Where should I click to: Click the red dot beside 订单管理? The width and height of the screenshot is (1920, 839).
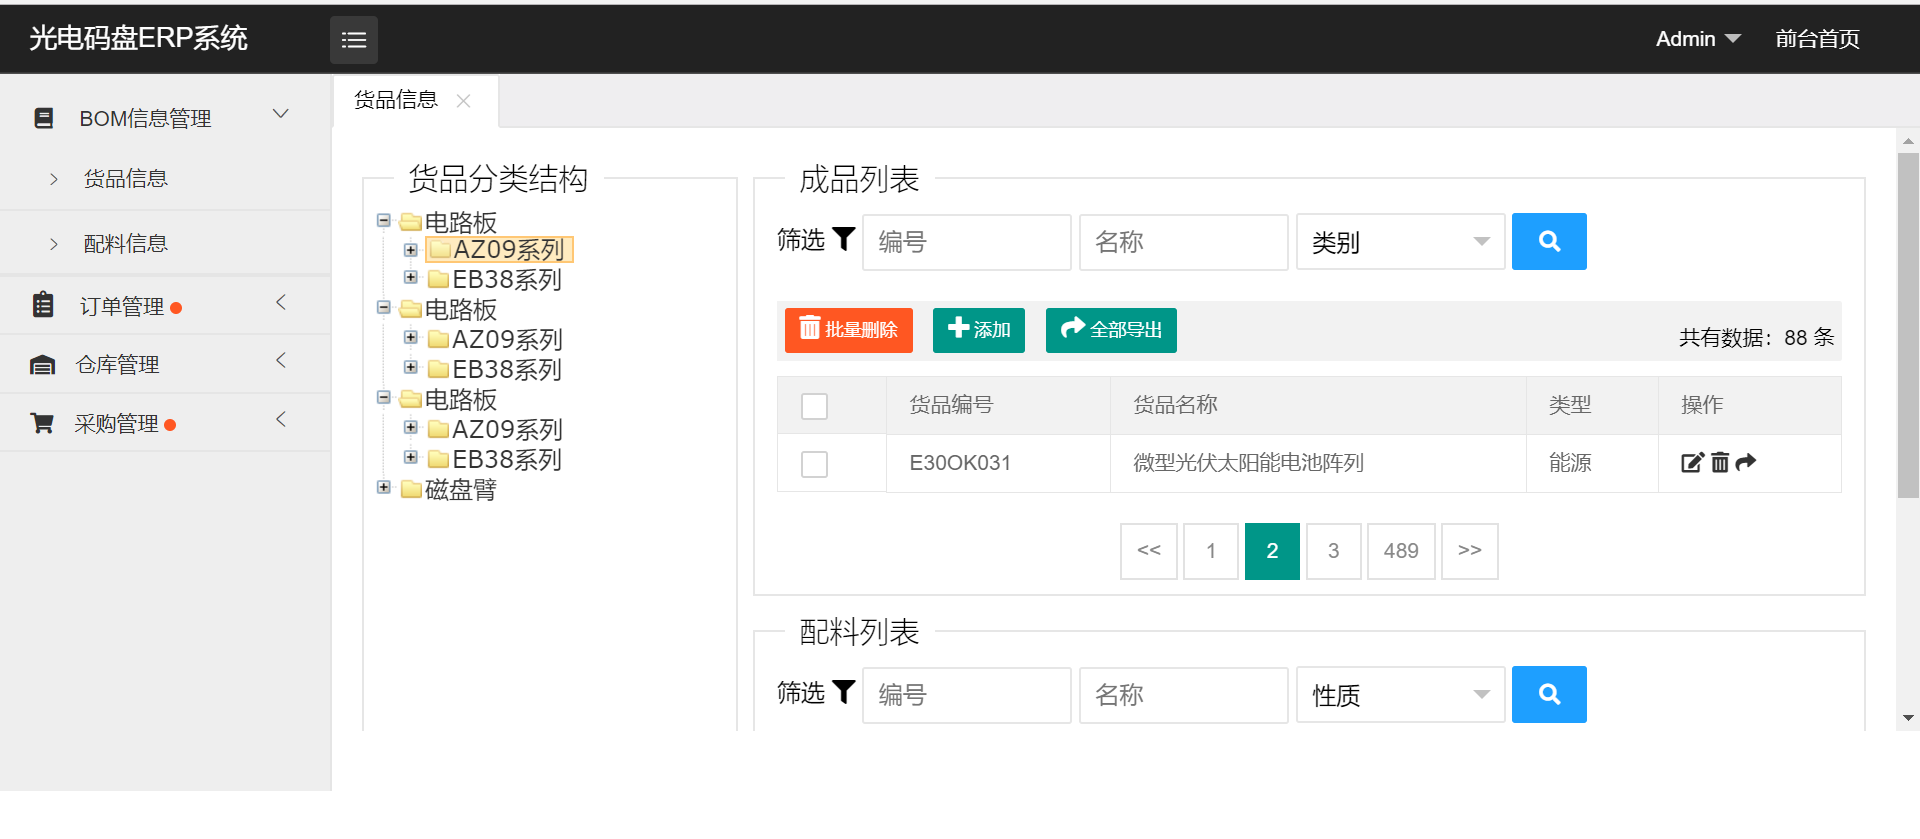click(x=176, y=308)
